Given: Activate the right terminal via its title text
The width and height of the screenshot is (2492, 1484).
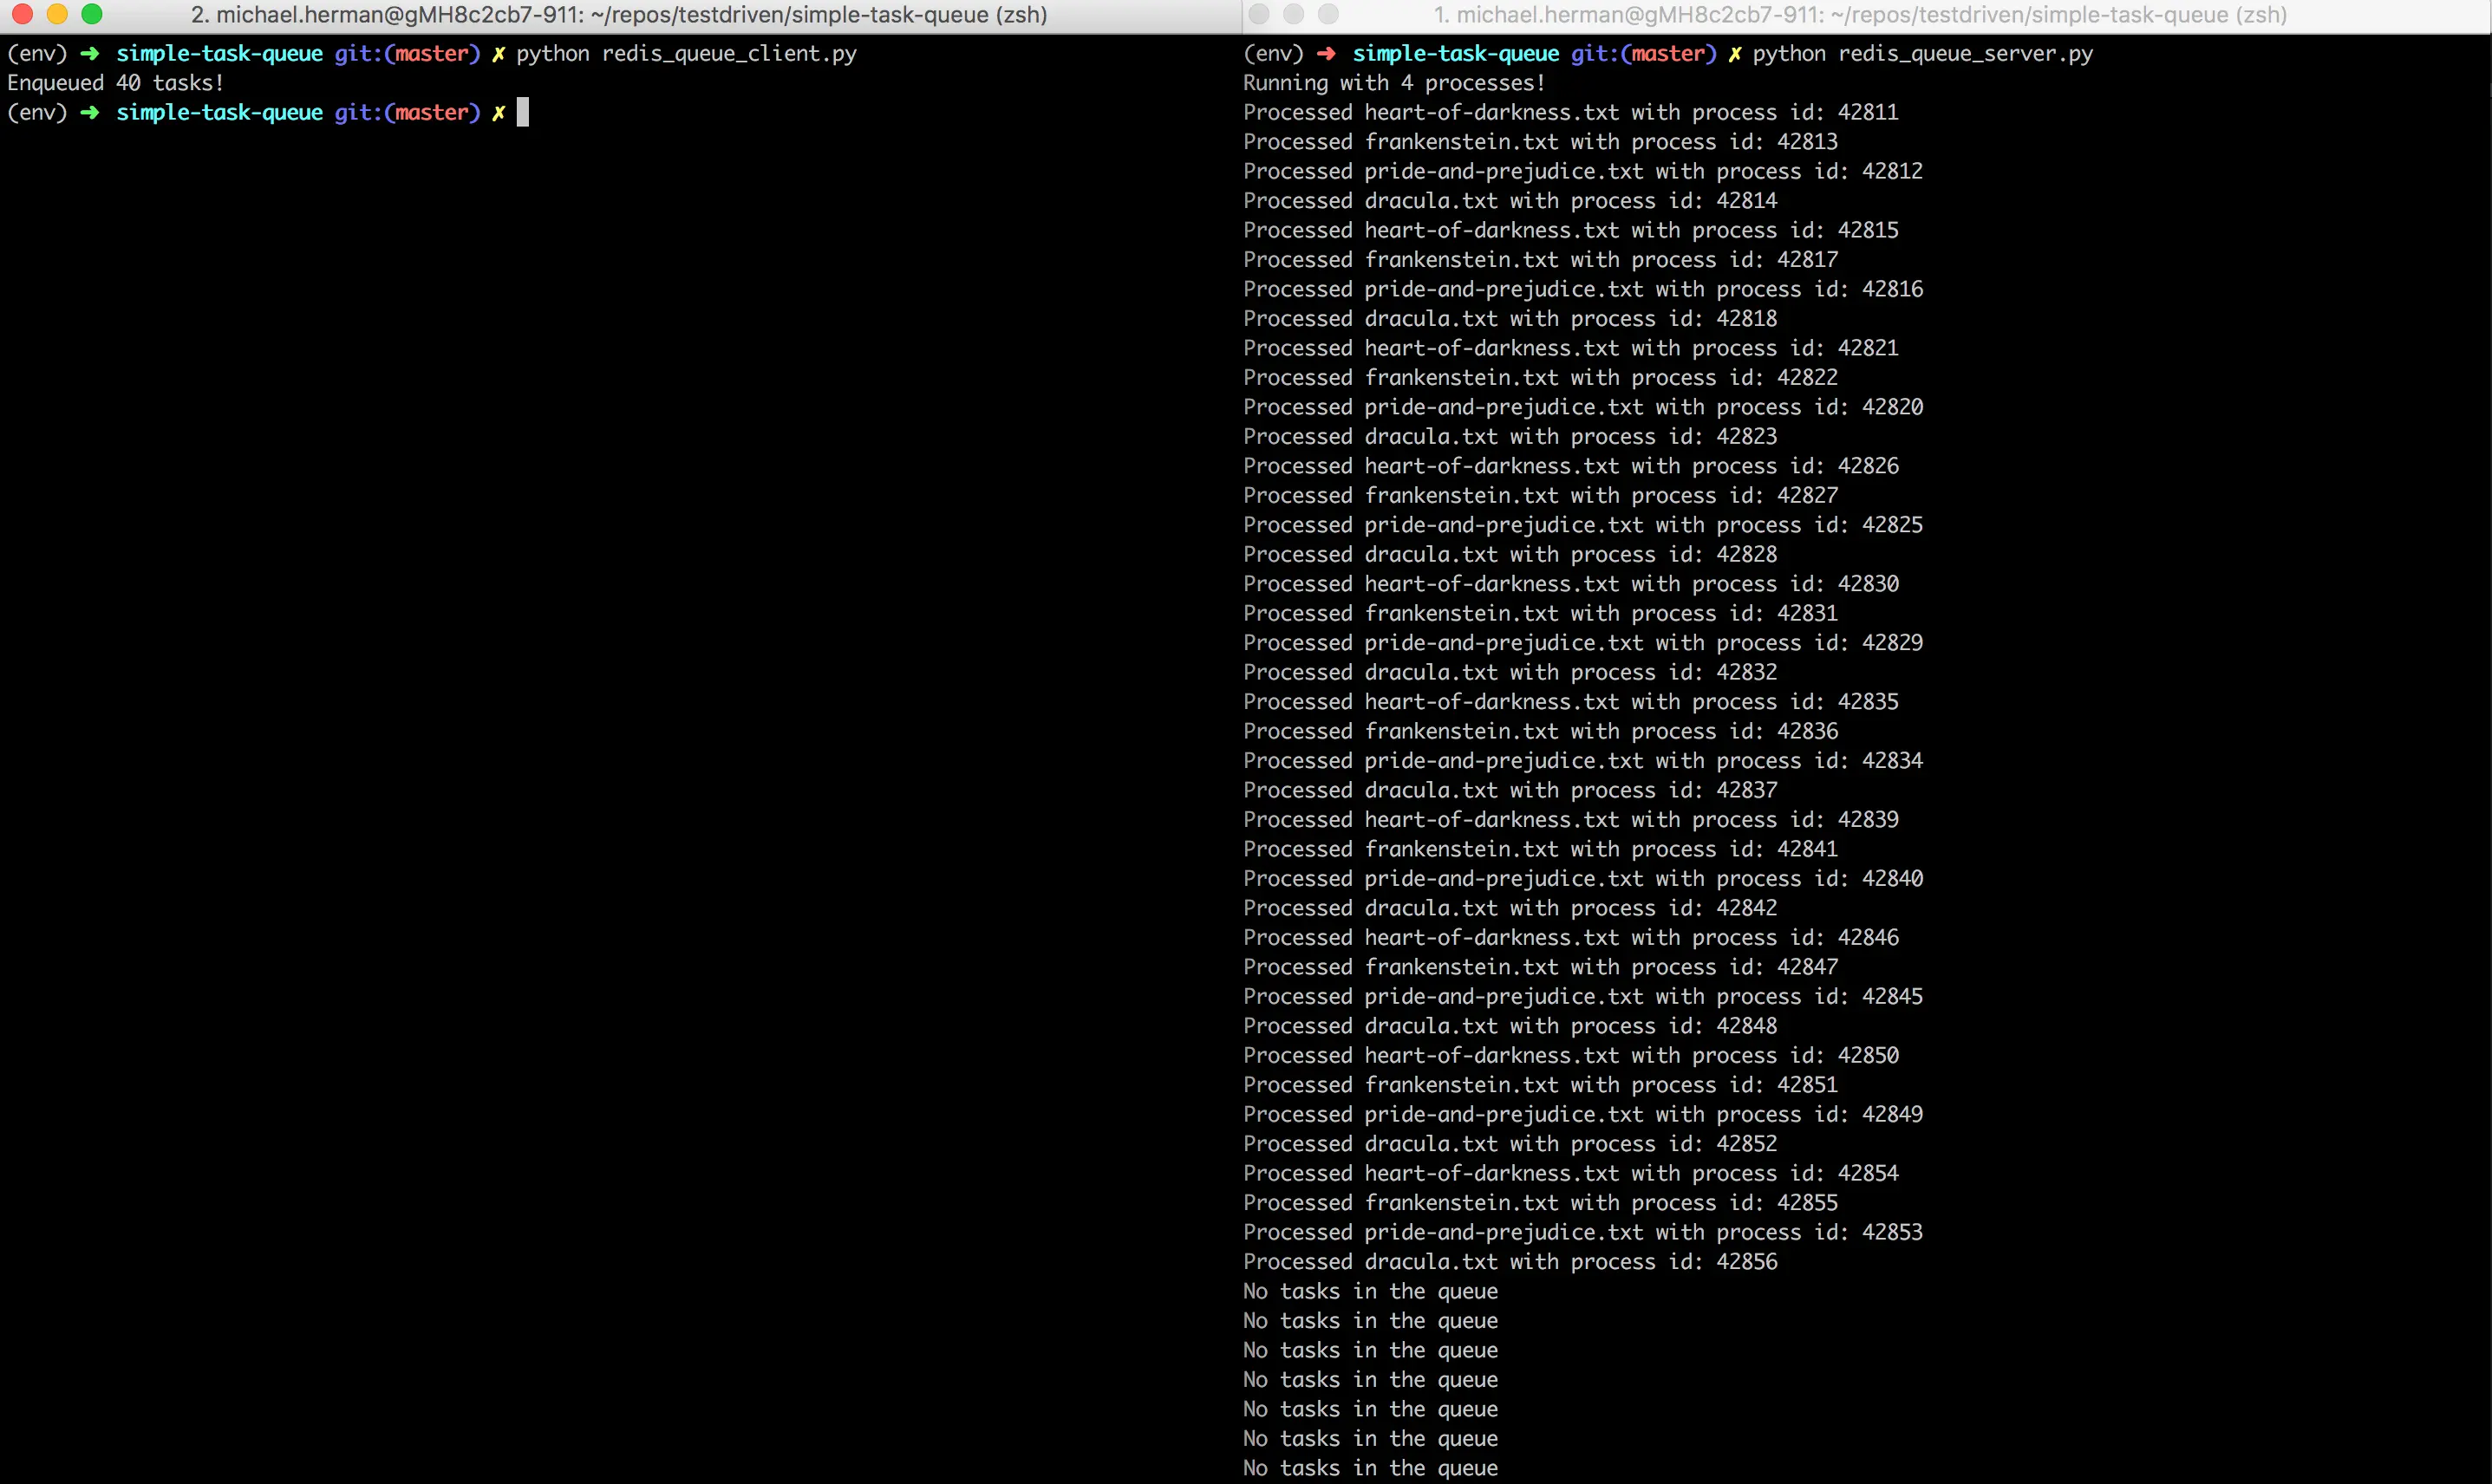Looking at the screenshot, I should pyautogui.click(x=1859, y=15).
